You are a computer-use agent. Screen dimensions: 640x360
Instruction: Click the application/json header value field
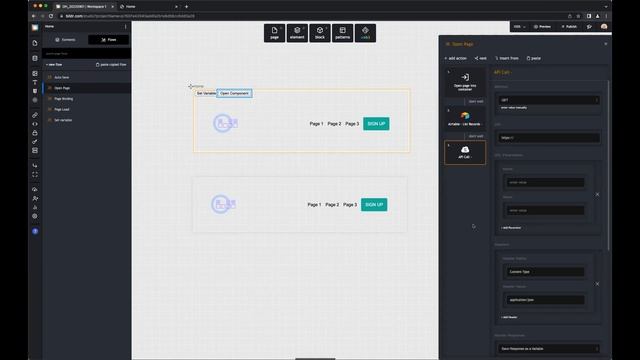click(545, 300)
